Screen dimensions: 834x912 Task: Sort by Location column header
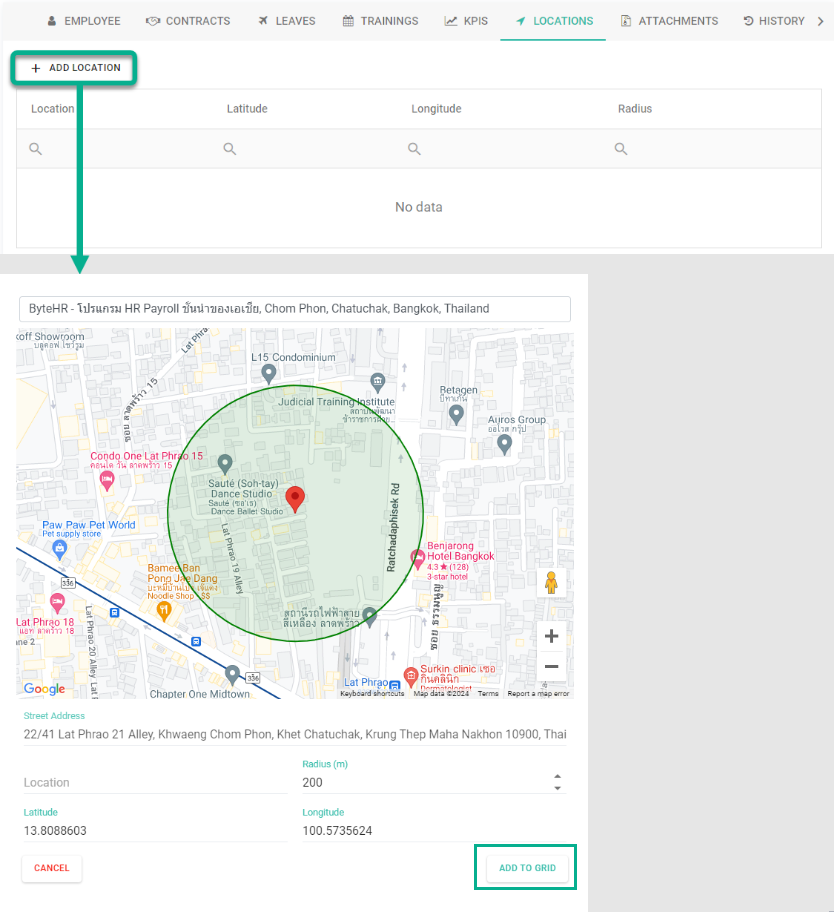click(x=52, y=109)
